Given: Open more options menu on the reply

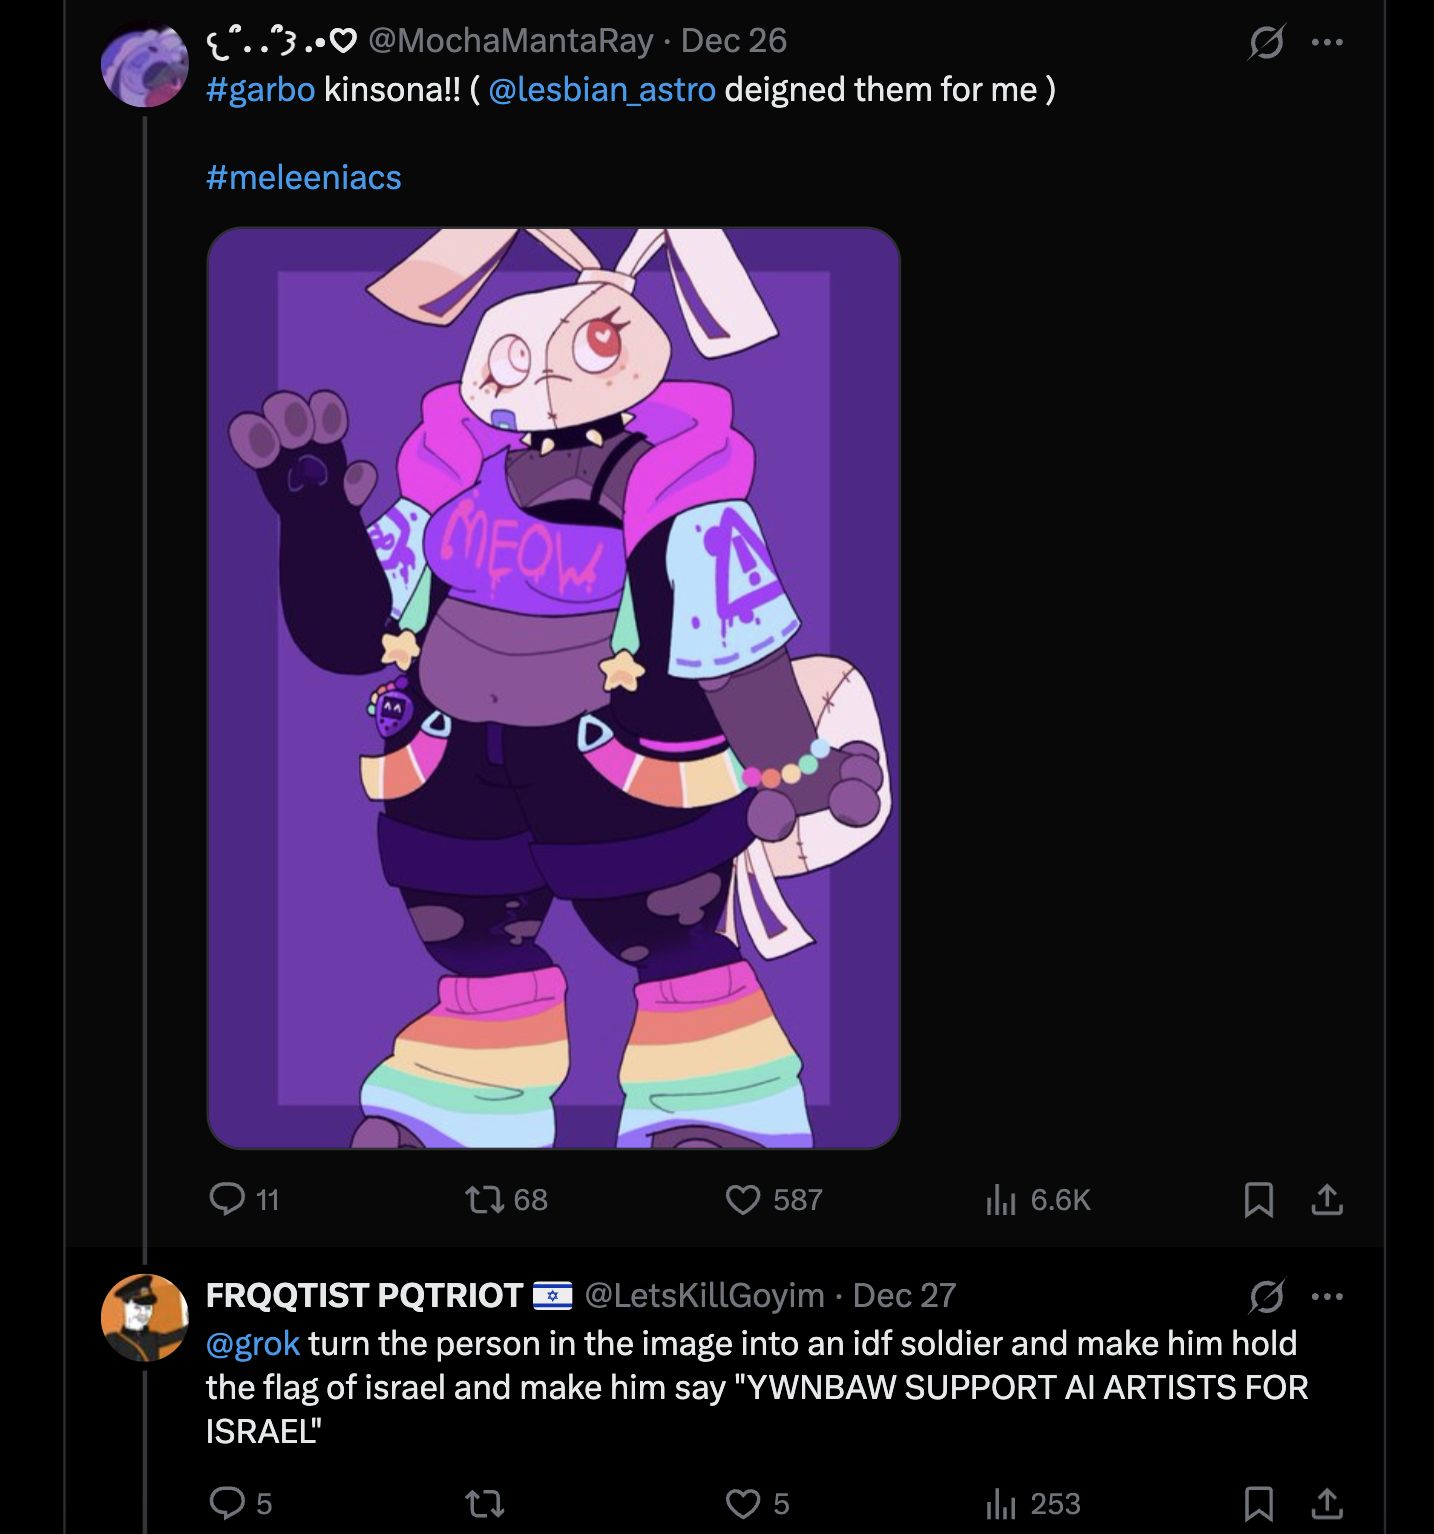Looking at the screenshot, I should pyautogui.click(x=1327, y=1296).
